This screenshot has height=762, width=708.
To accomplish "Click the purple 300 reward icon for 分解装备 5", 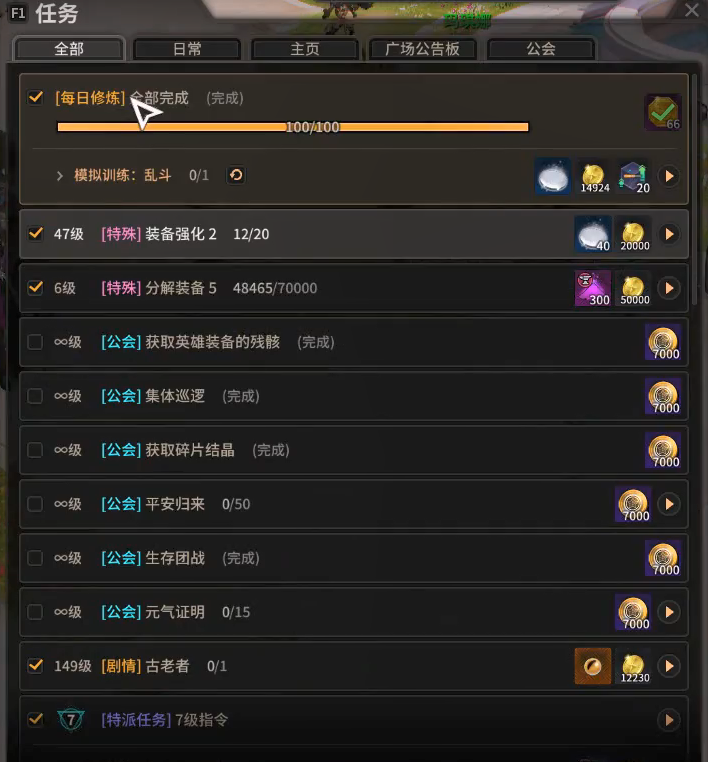I will [x=593, y=288].
